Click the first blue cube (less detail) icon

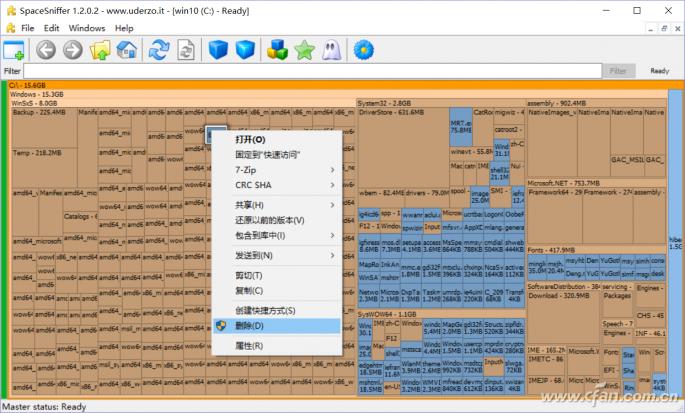point(218,50)
